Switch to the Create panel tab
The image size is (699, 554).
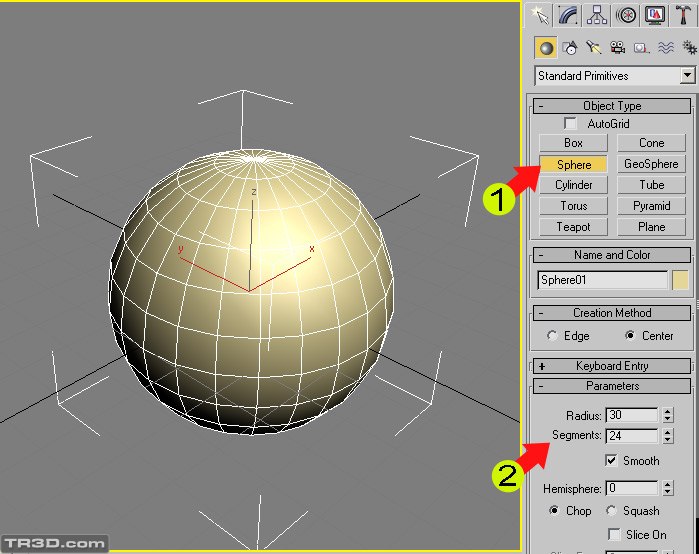(542, 15)
